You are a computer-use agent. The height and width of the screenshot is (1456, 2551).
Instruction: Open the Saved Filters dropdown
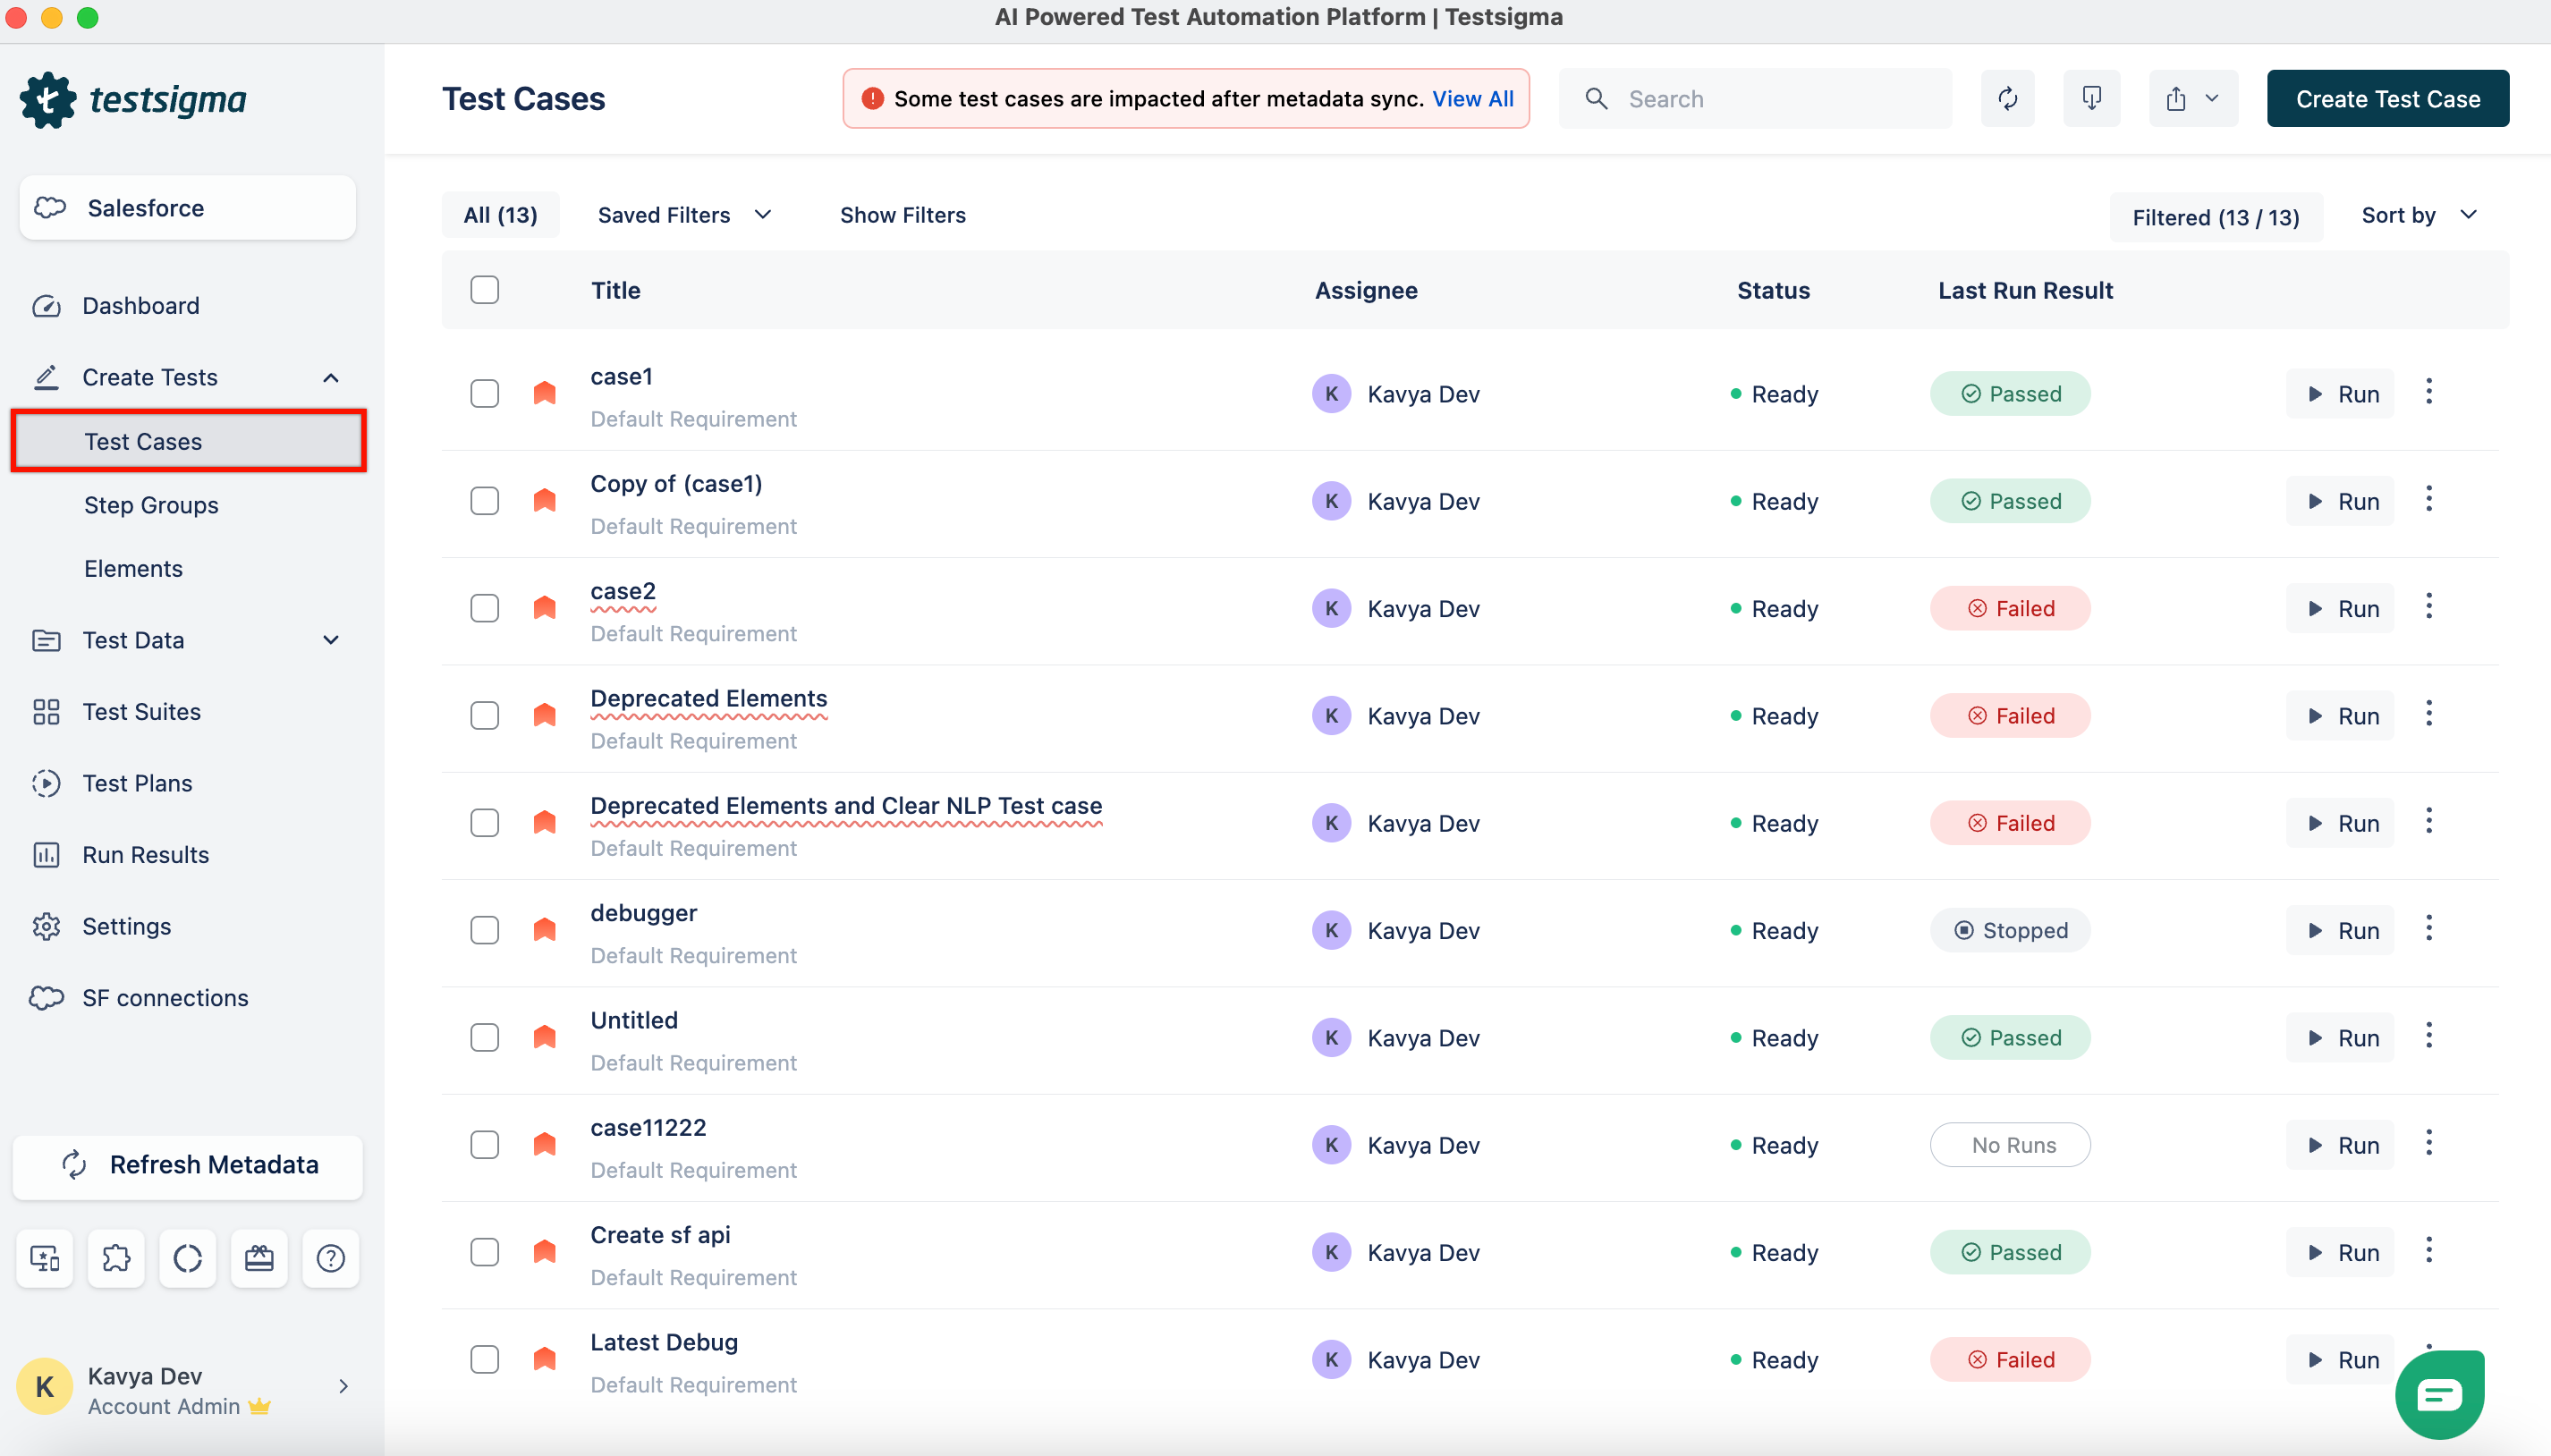coord(684,215)
